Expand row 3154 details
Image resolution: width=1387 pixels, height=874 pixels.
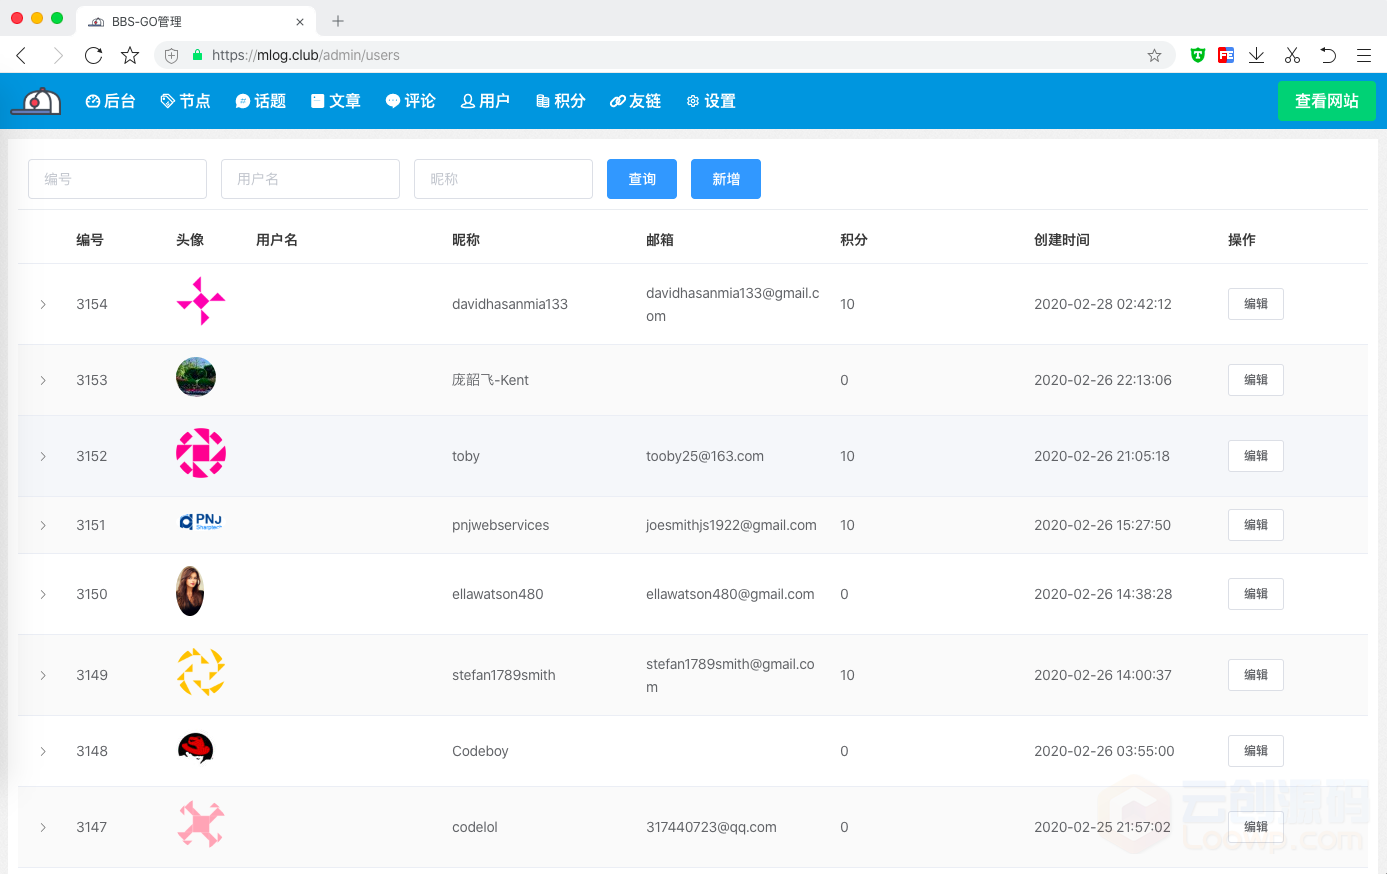43,304
